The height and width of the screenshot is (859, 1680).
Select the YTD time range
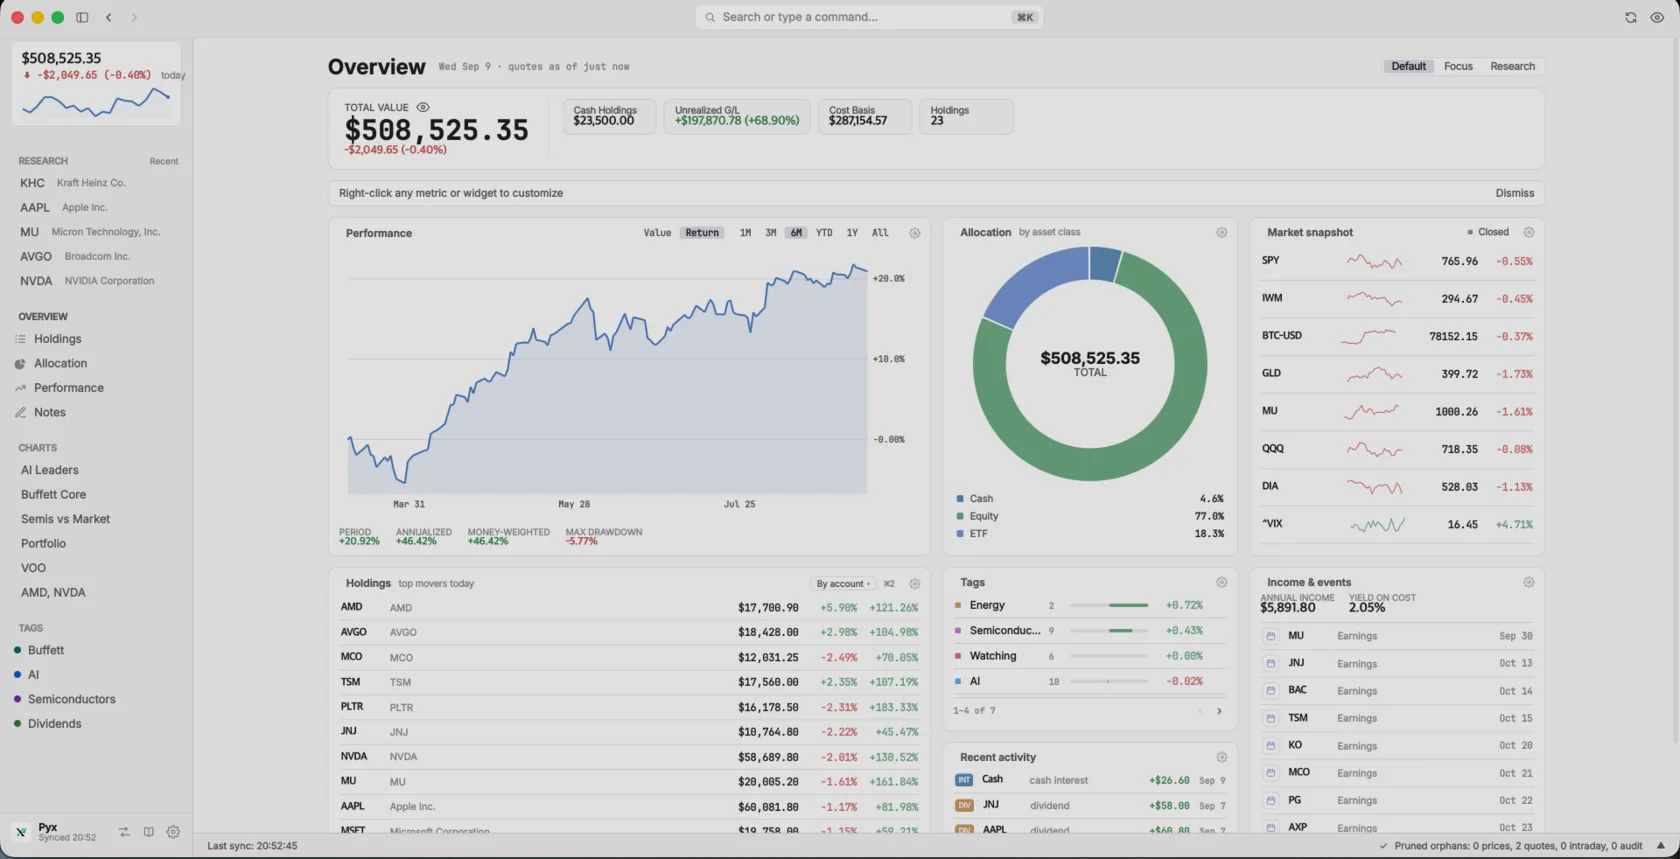tap(824, 233)
